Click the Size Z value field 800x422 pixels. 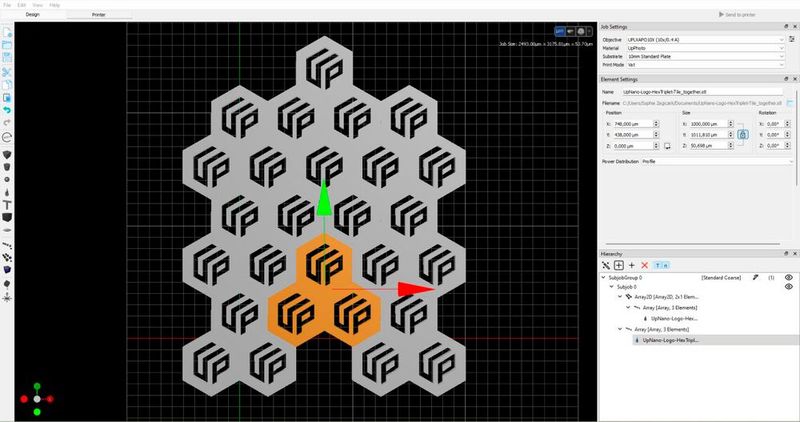click(709, 146)
